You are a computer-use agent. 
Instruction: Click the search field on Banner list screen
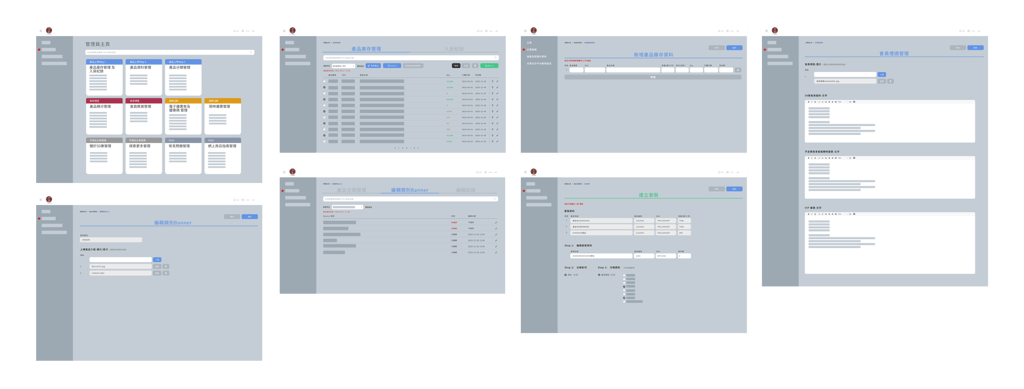(411, 198)
